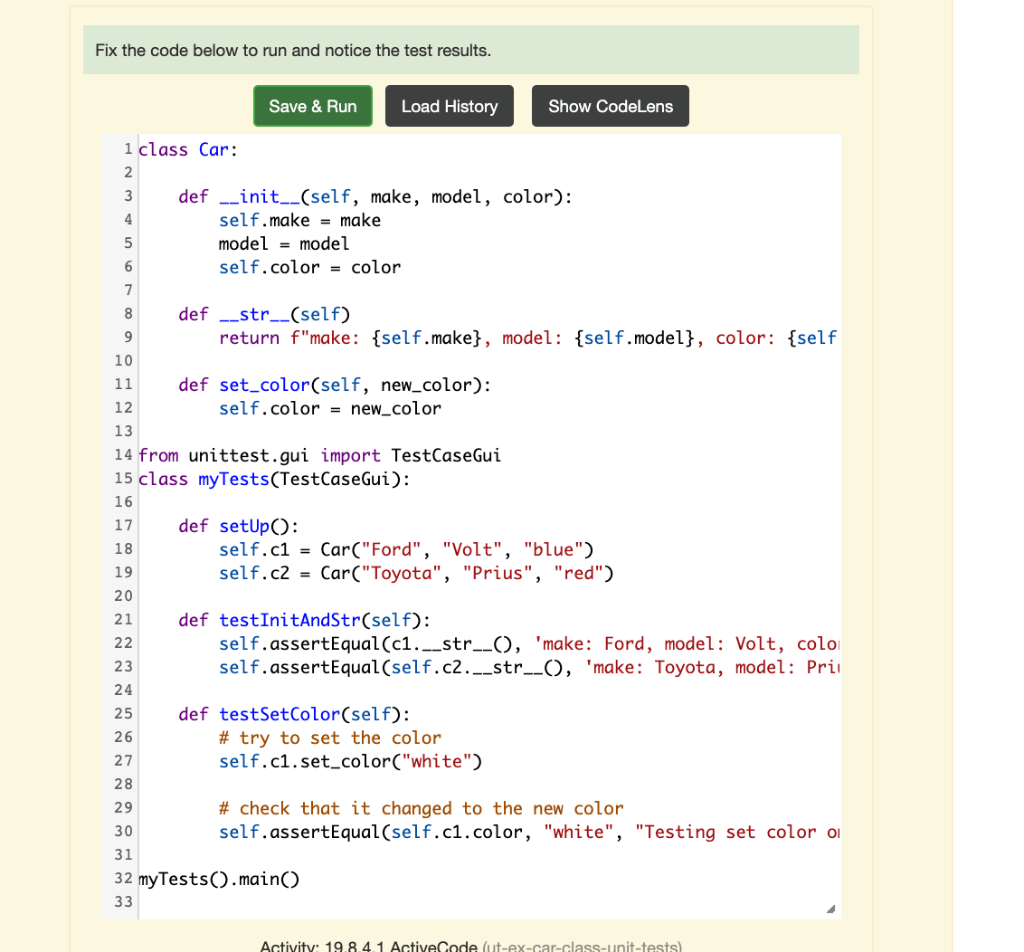Click the setUp method definition
Image resolution: width=1024 pixels, height=952 pixels.
pyautogui.click(x=243, y=525)
